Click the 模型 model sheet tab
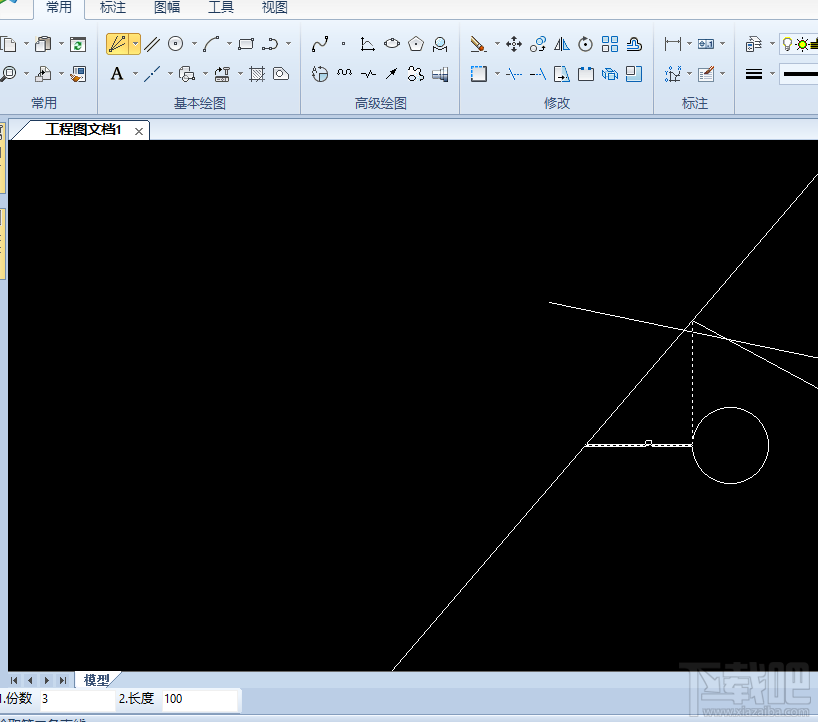The image size is (818, 722). 97,680
